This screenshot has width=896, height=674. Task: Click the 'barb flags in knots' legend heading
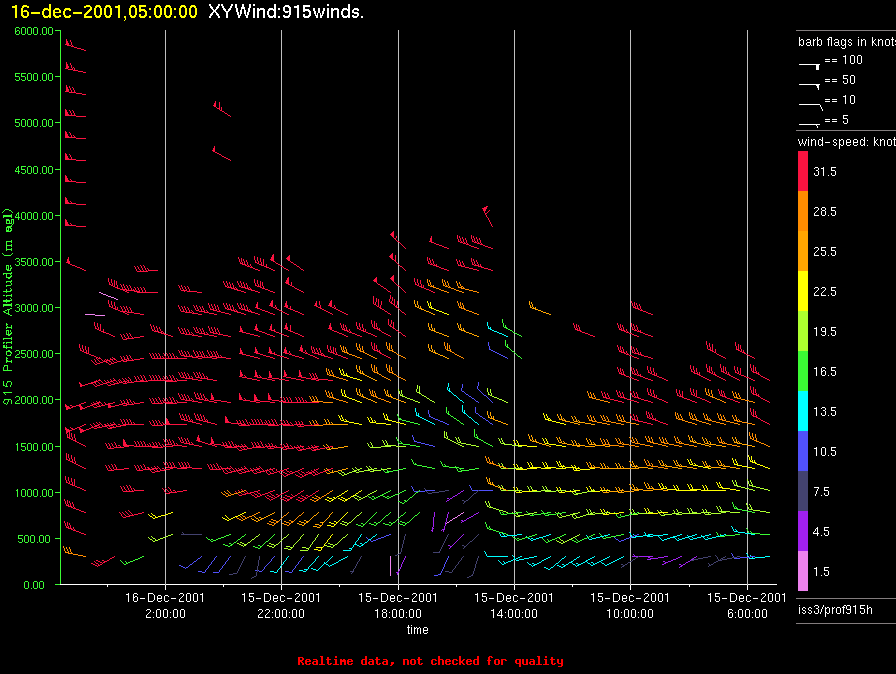click(847, 42)
